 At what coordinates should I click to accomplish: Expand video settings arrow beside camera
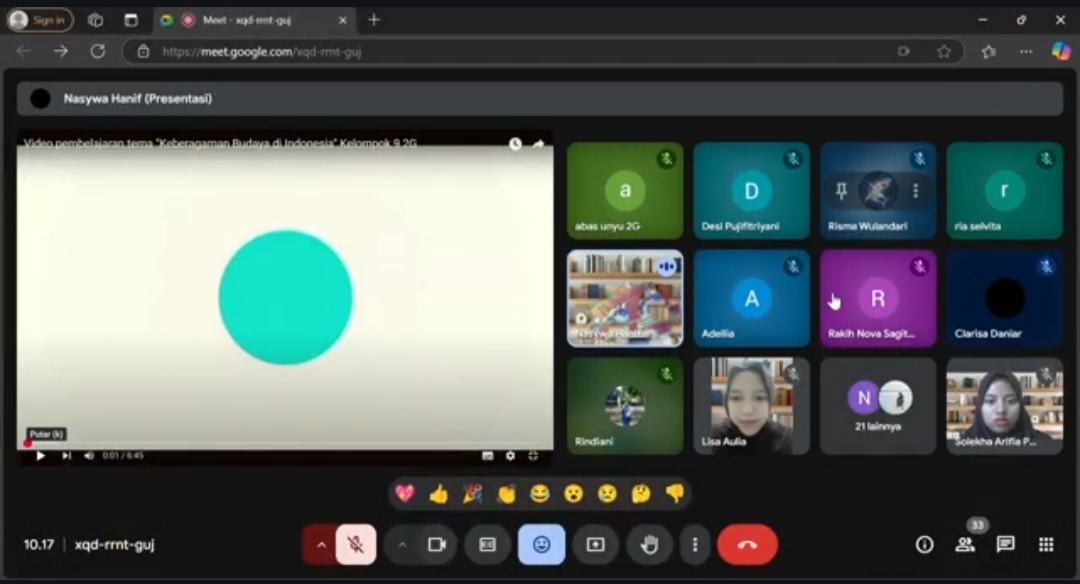402,545
